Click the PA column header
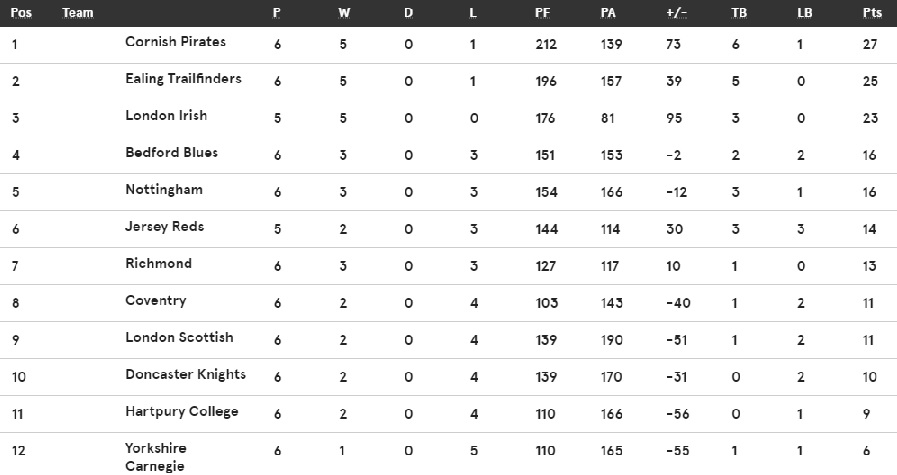Screen dimensions: 897x475 click(608, 13)
